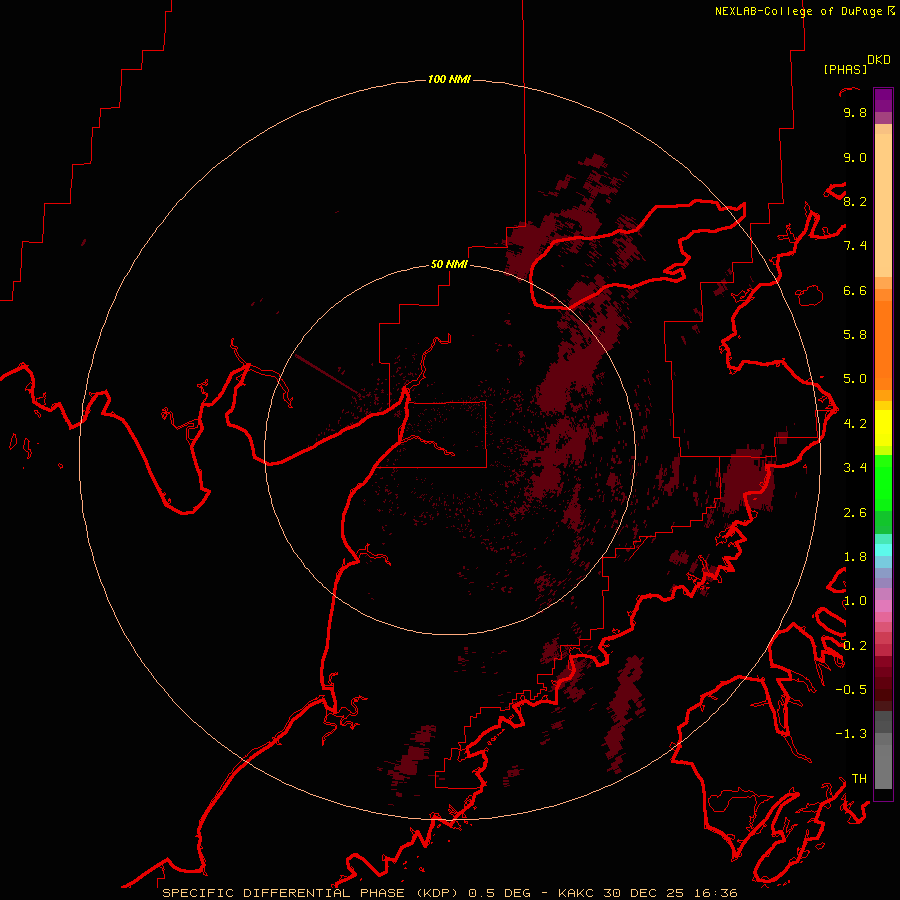This screenshot has width=900, height=900.
Task: Click the 100 NMI range ring label
Action: coord(449,79)
